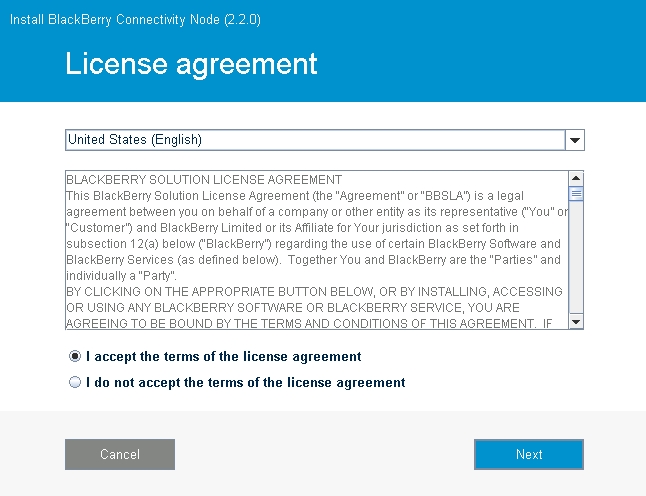Click the 'This BlackBerry Solution License Agreement' sentence
Screen dimensions: 646x496
[300, 195]
